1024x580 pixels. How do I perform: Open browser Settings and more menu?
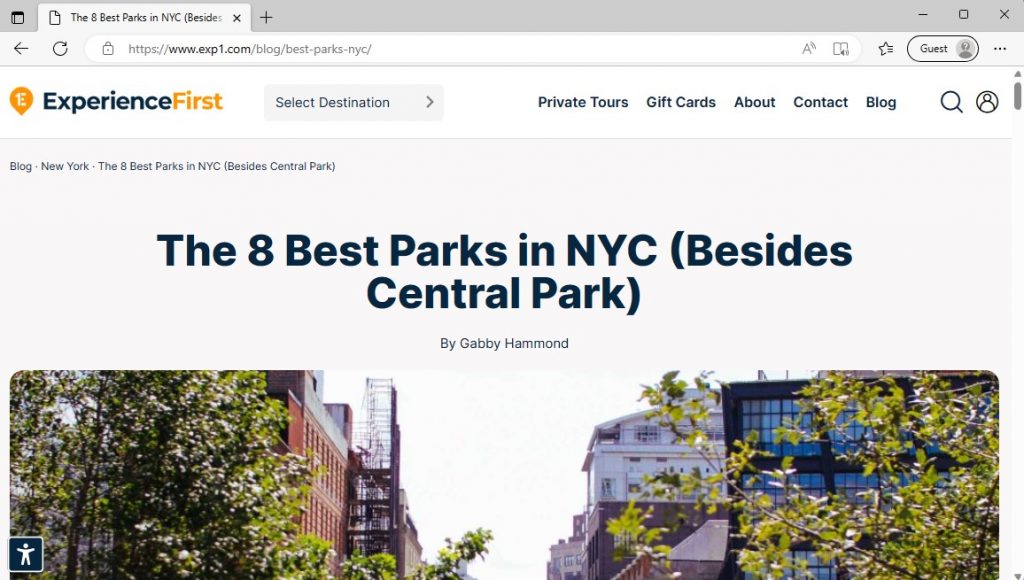pyautogui.click(x=1000, y=48)
